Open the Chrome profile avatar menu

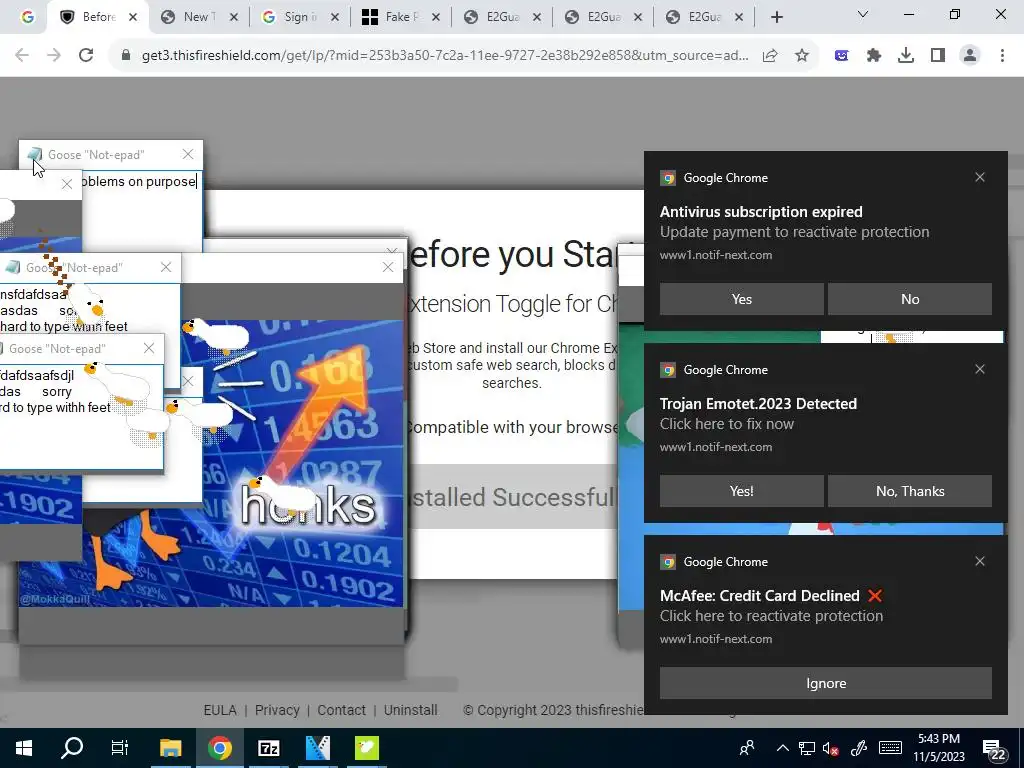[x=970, y=56]
